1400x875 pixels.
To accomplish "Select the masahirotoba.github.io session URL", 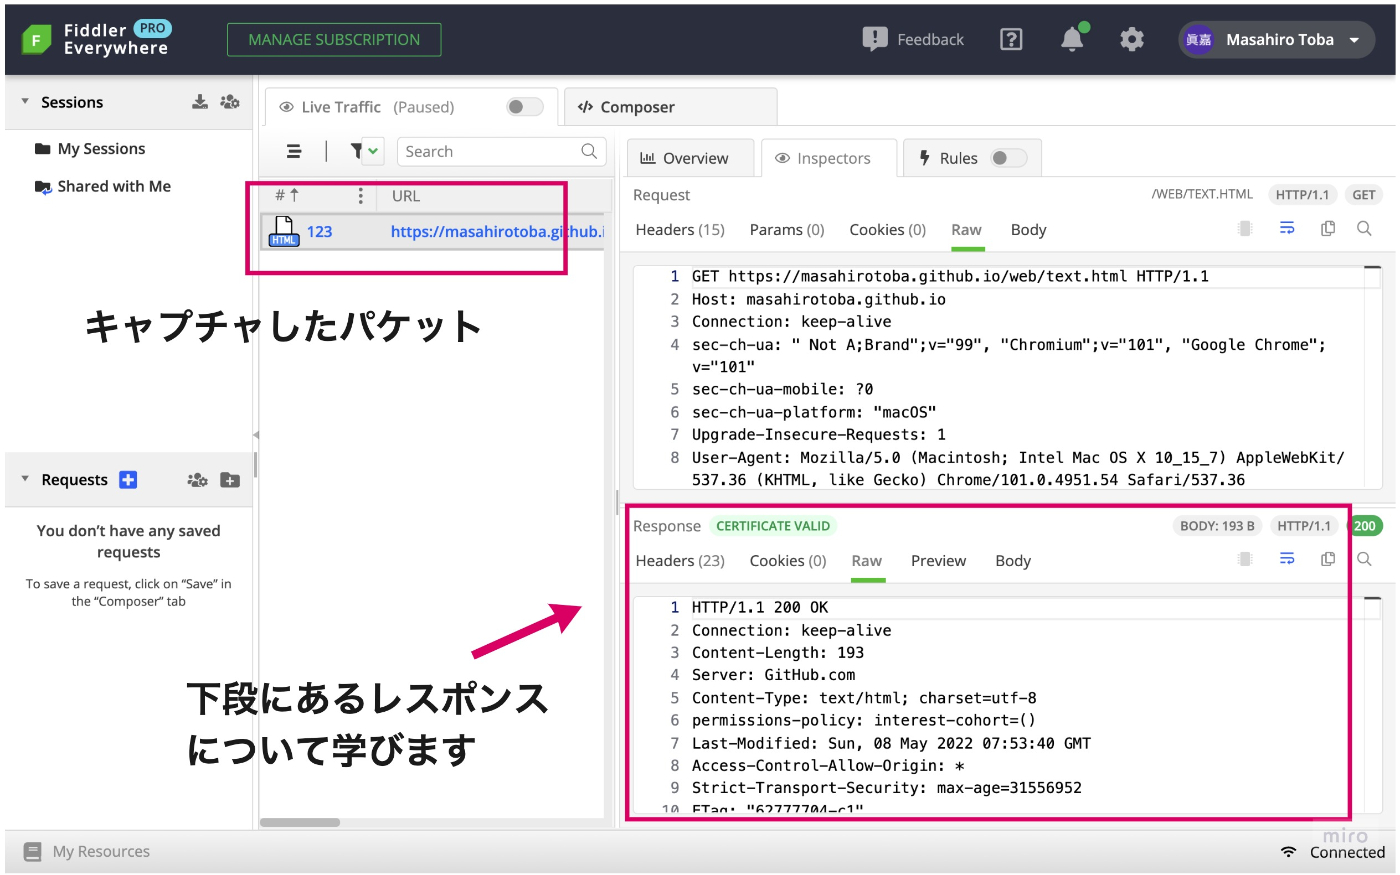I will pos(497,231).
